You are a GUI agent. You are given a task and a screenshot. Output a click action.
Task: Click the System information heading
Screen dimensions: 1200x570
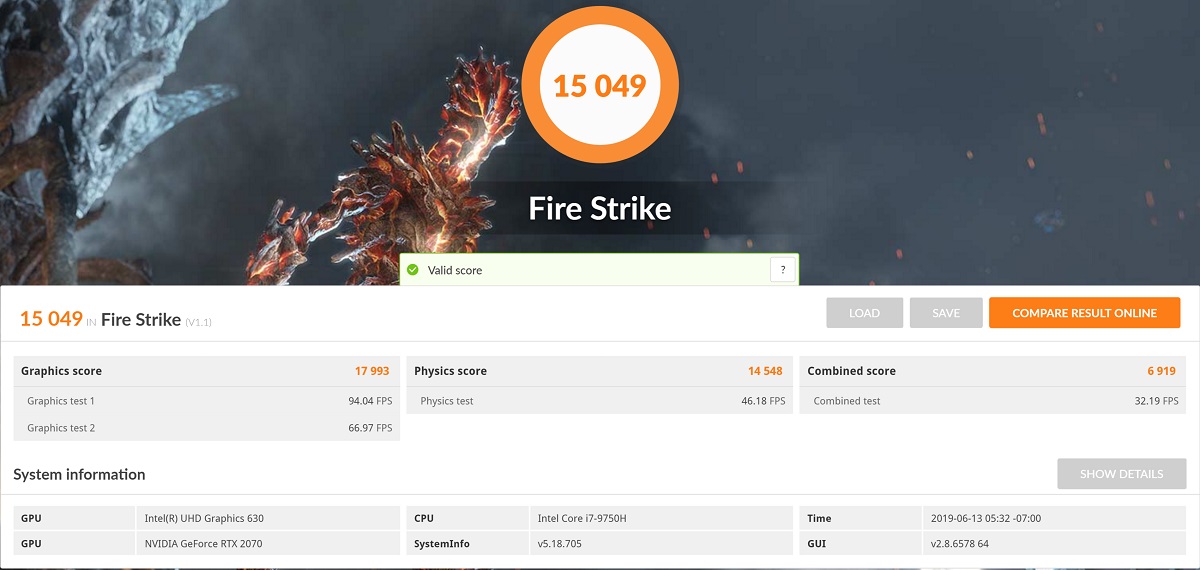coord(80,475)
